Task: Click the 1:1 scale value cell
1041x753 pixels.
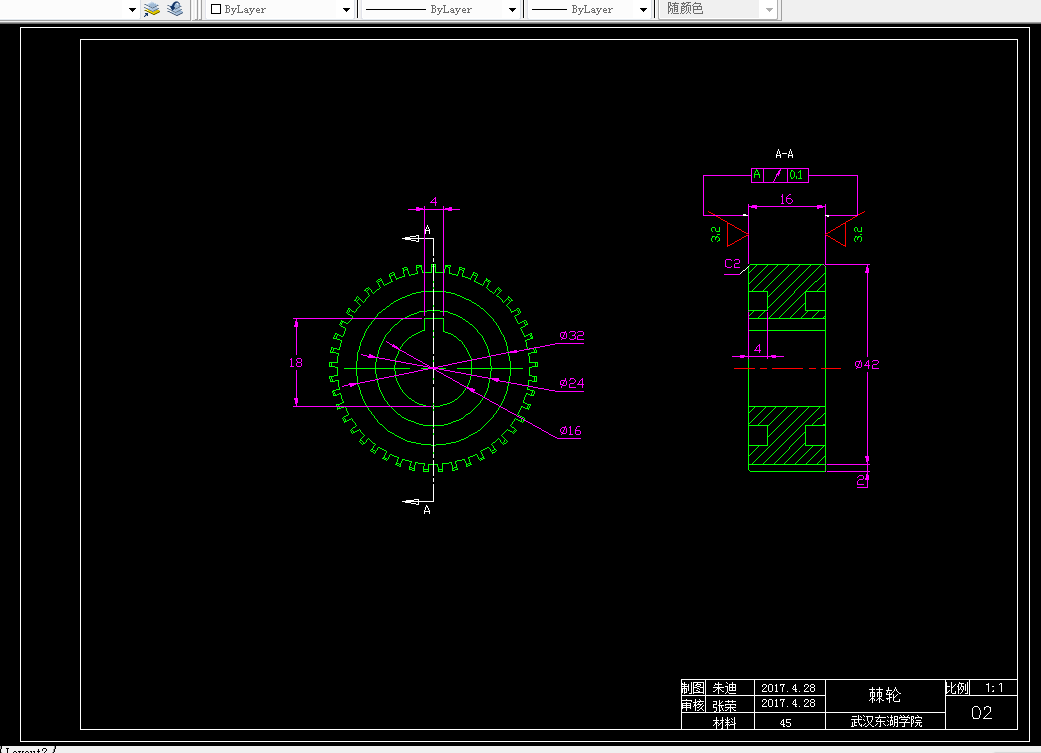Action: coord(994,688)
